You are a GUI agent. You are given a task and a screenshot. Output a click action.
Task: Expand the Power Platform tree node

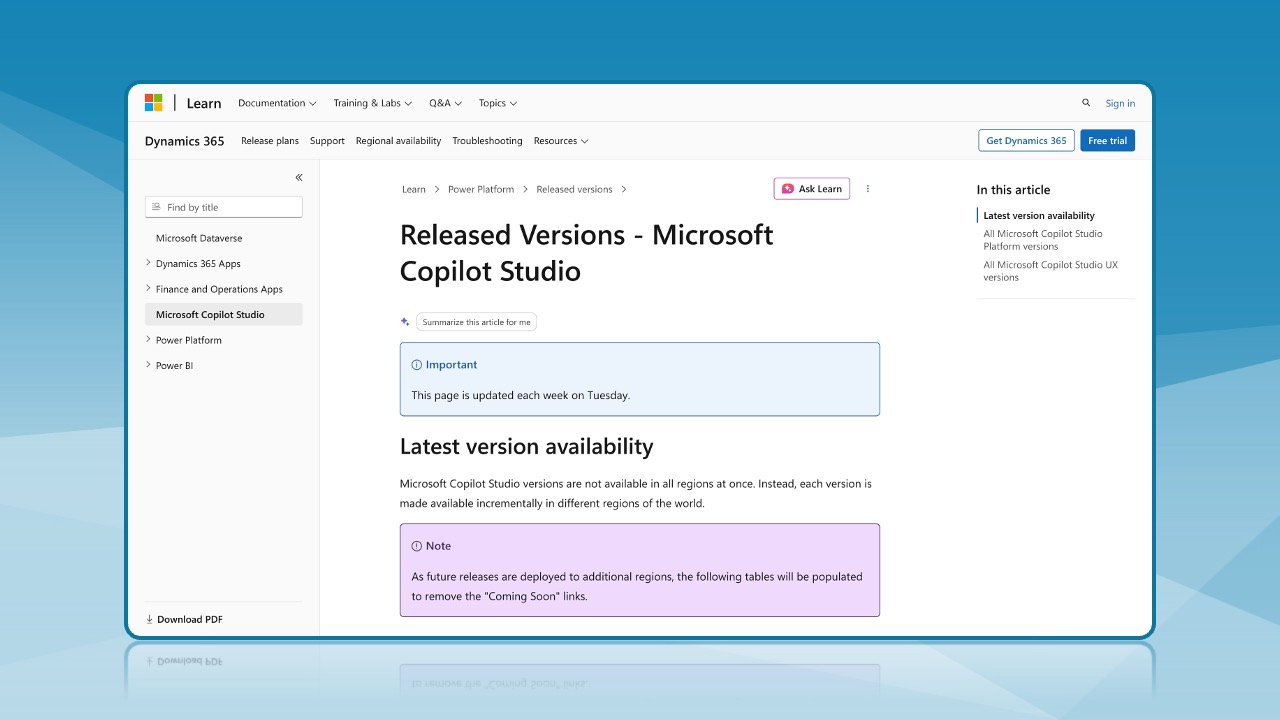pyautogui.click(x=149, y=340)
